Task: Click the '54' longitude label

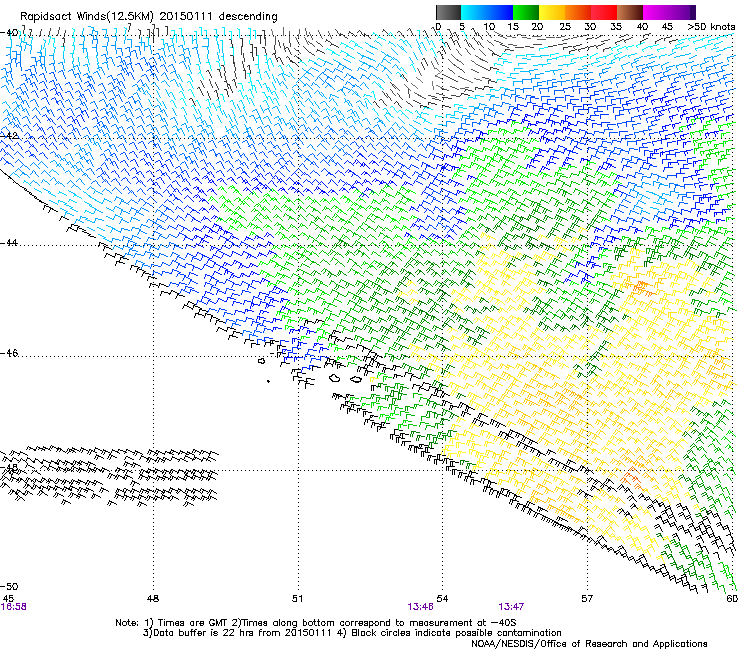Action: [x=442, y=599]
